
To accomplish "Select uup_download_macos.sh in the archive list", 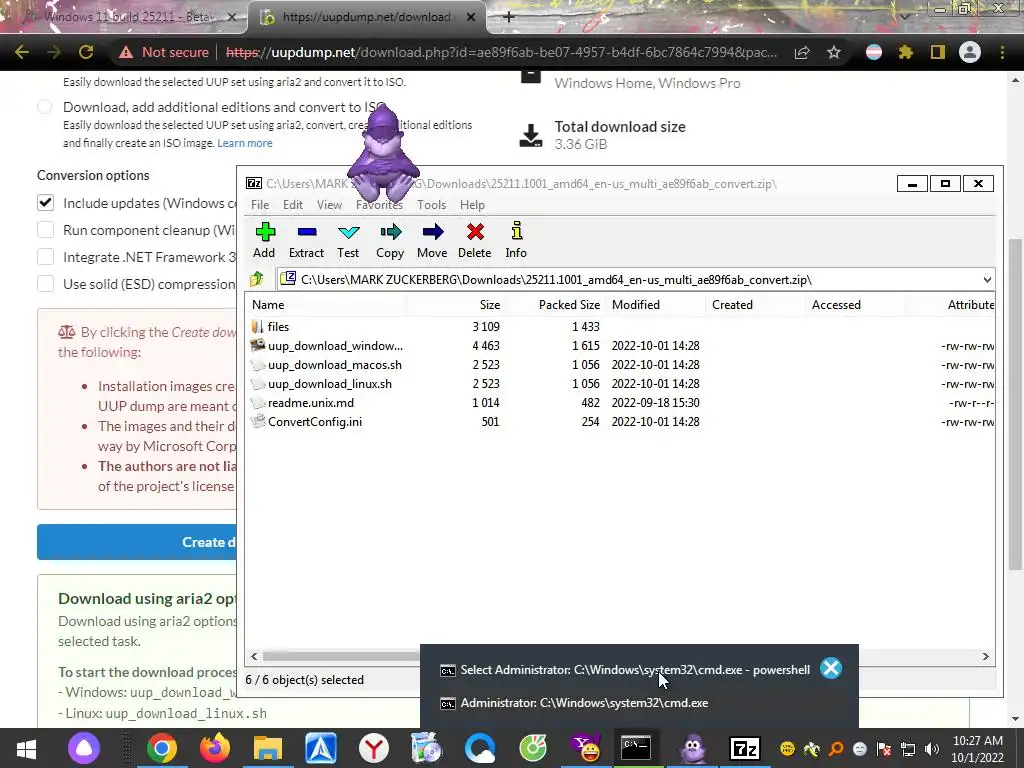I will [x=620, y=364].
